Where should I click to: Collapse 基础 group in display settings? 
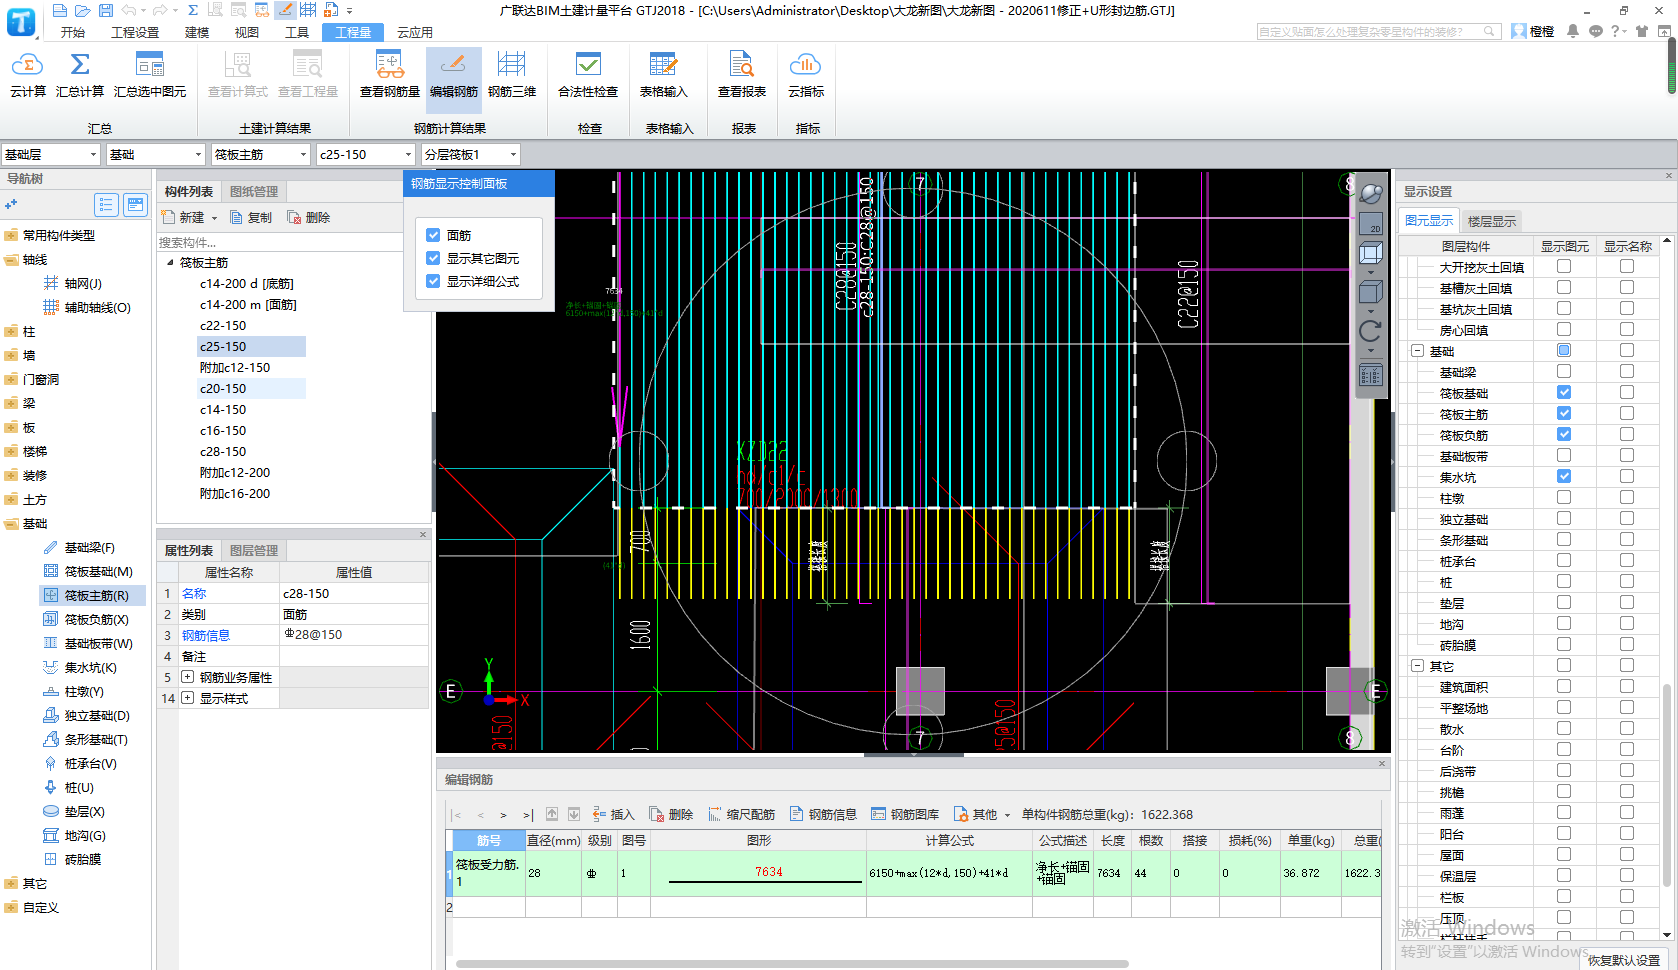pos(1417,351)
